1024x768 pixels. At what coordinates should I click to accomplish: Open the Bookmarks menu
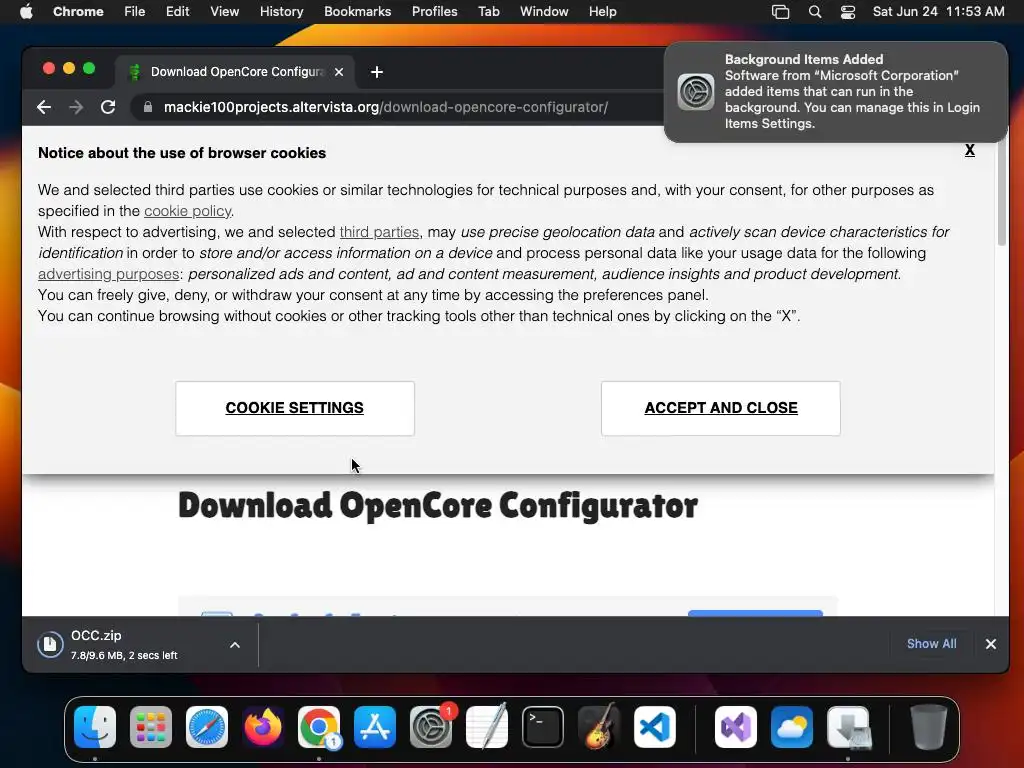357,12
